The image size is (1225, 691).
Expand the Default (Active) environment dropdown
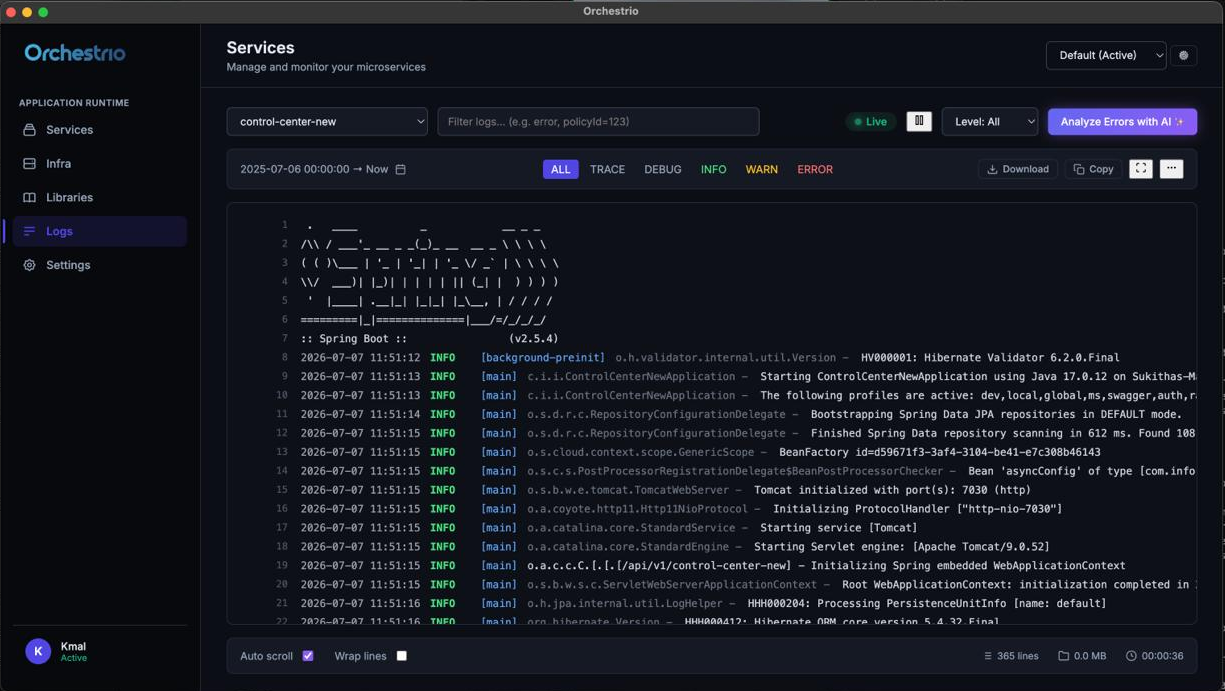[x=1106, y=56]
